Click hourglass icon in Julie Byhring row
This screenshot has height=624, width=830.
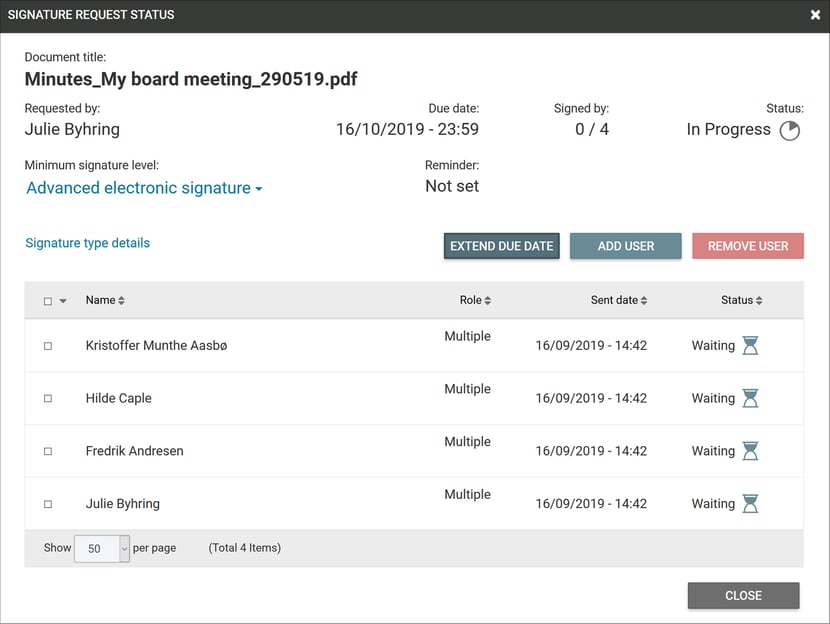[750, 503]
